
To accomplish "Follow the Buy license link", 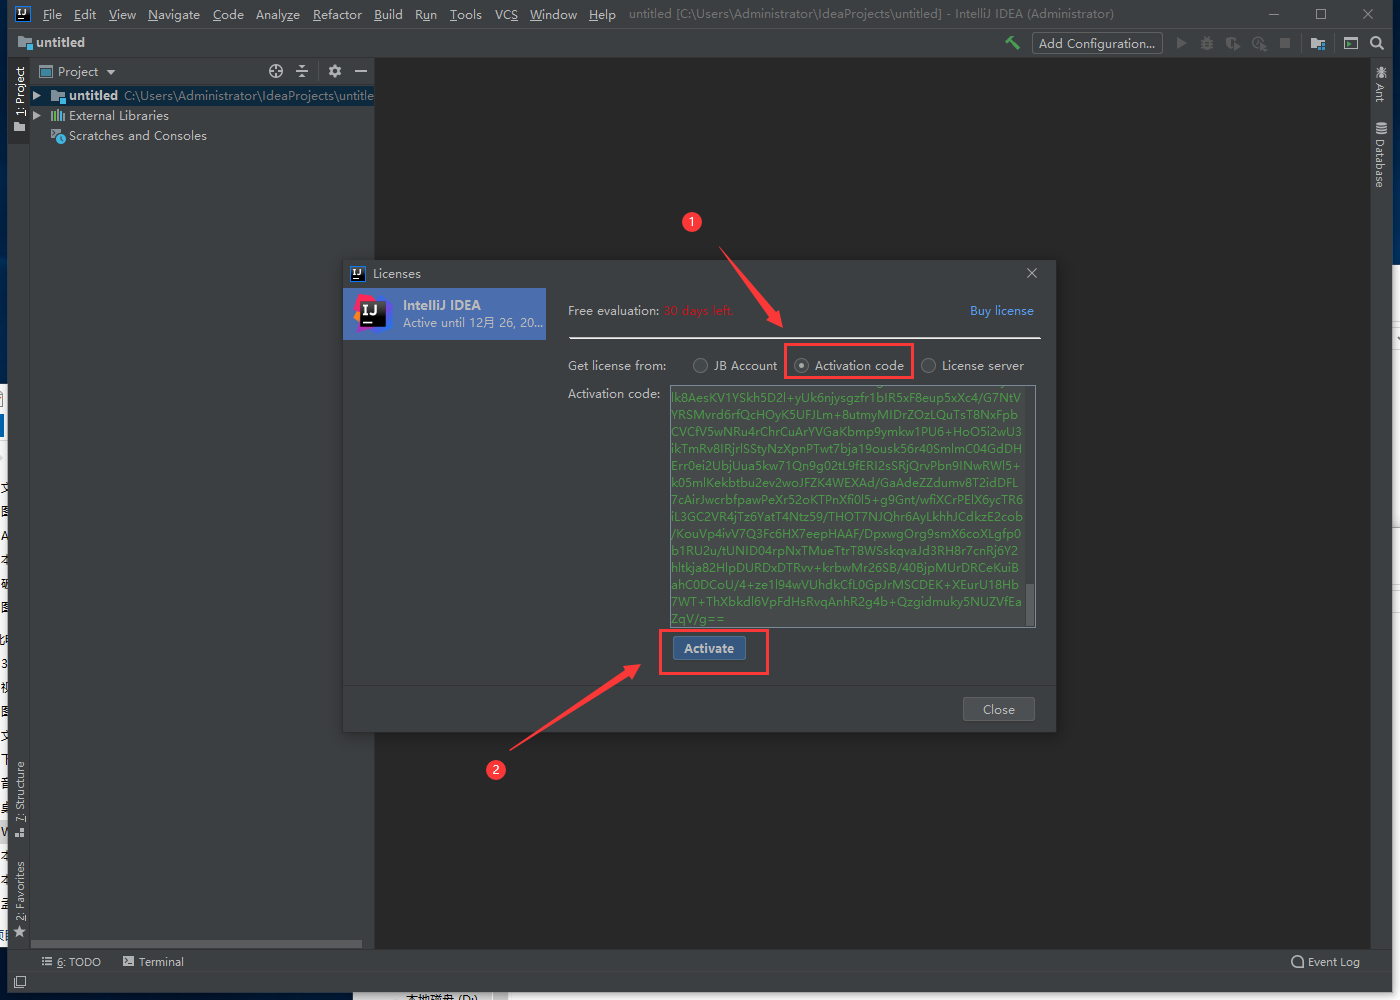I will (x=1001, y=311).
